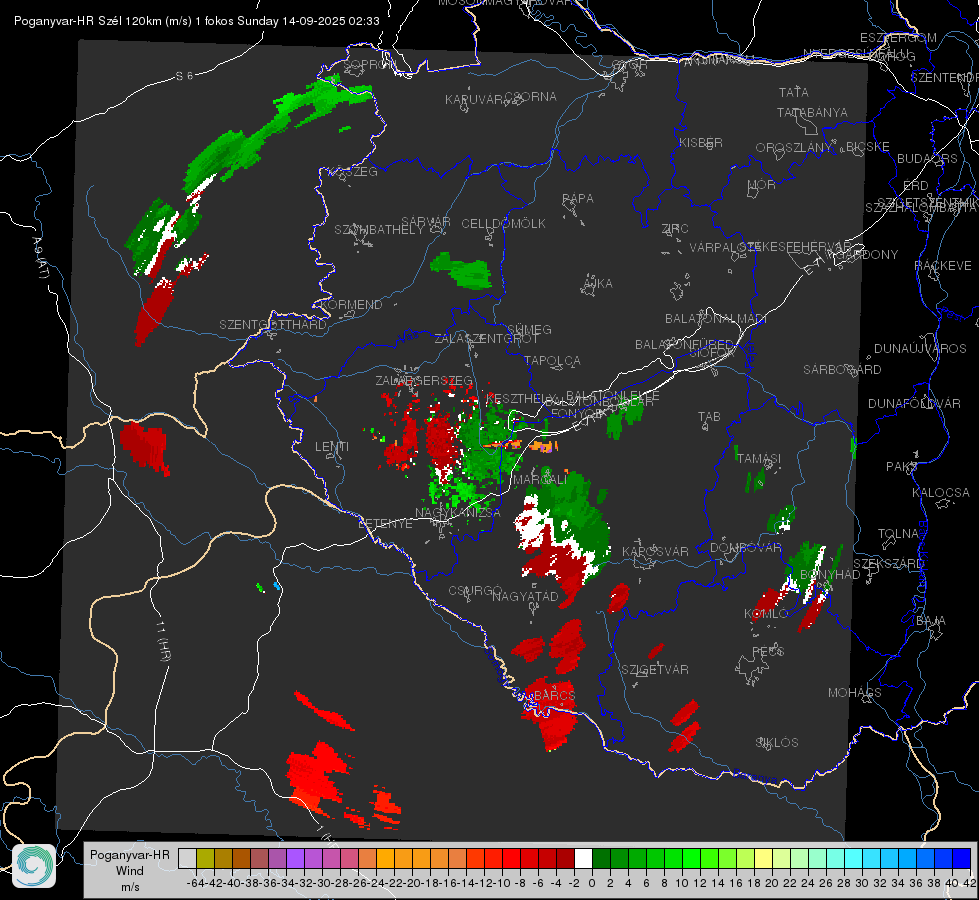Pick the pale yellow swatch between 18 and 20
Viewport: 979px width, 900px height.
(x=764, y=858)
